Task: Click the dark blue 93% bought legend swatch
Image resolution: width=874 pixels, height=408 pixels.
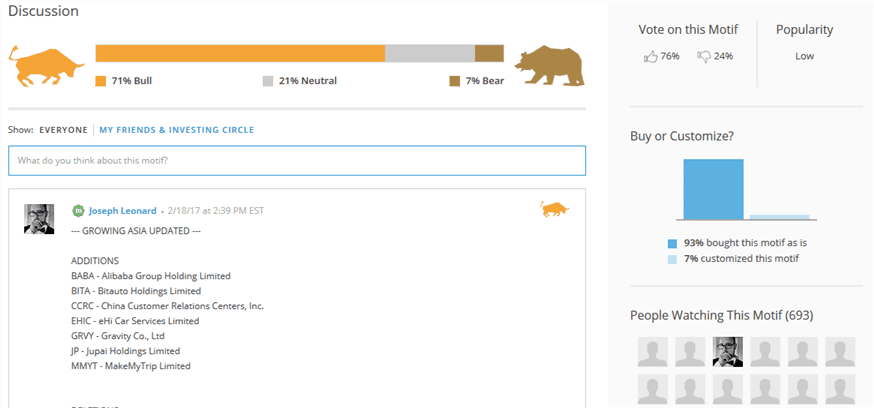Action: (673, 243)
